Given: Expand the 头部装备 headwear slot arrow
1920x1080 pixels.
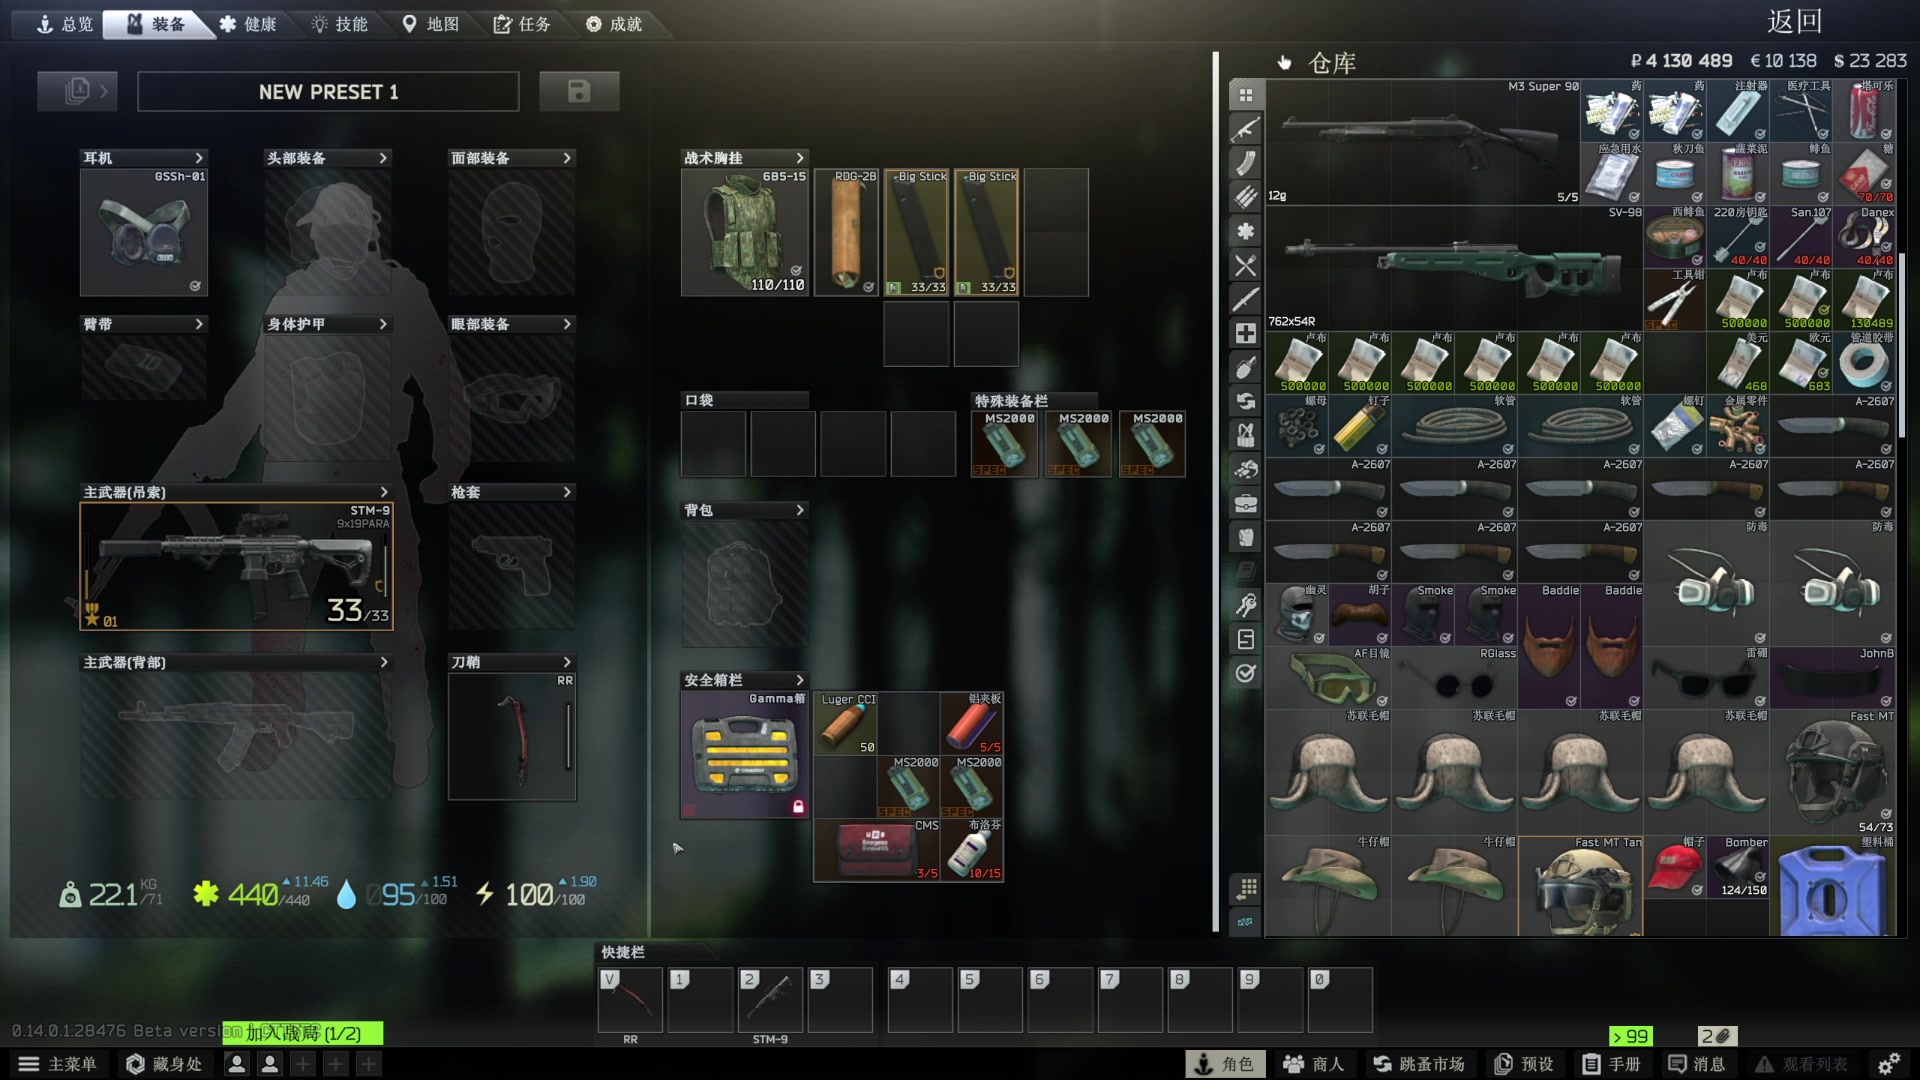Looking at the screenshot, I should click(x=383, y=158).
